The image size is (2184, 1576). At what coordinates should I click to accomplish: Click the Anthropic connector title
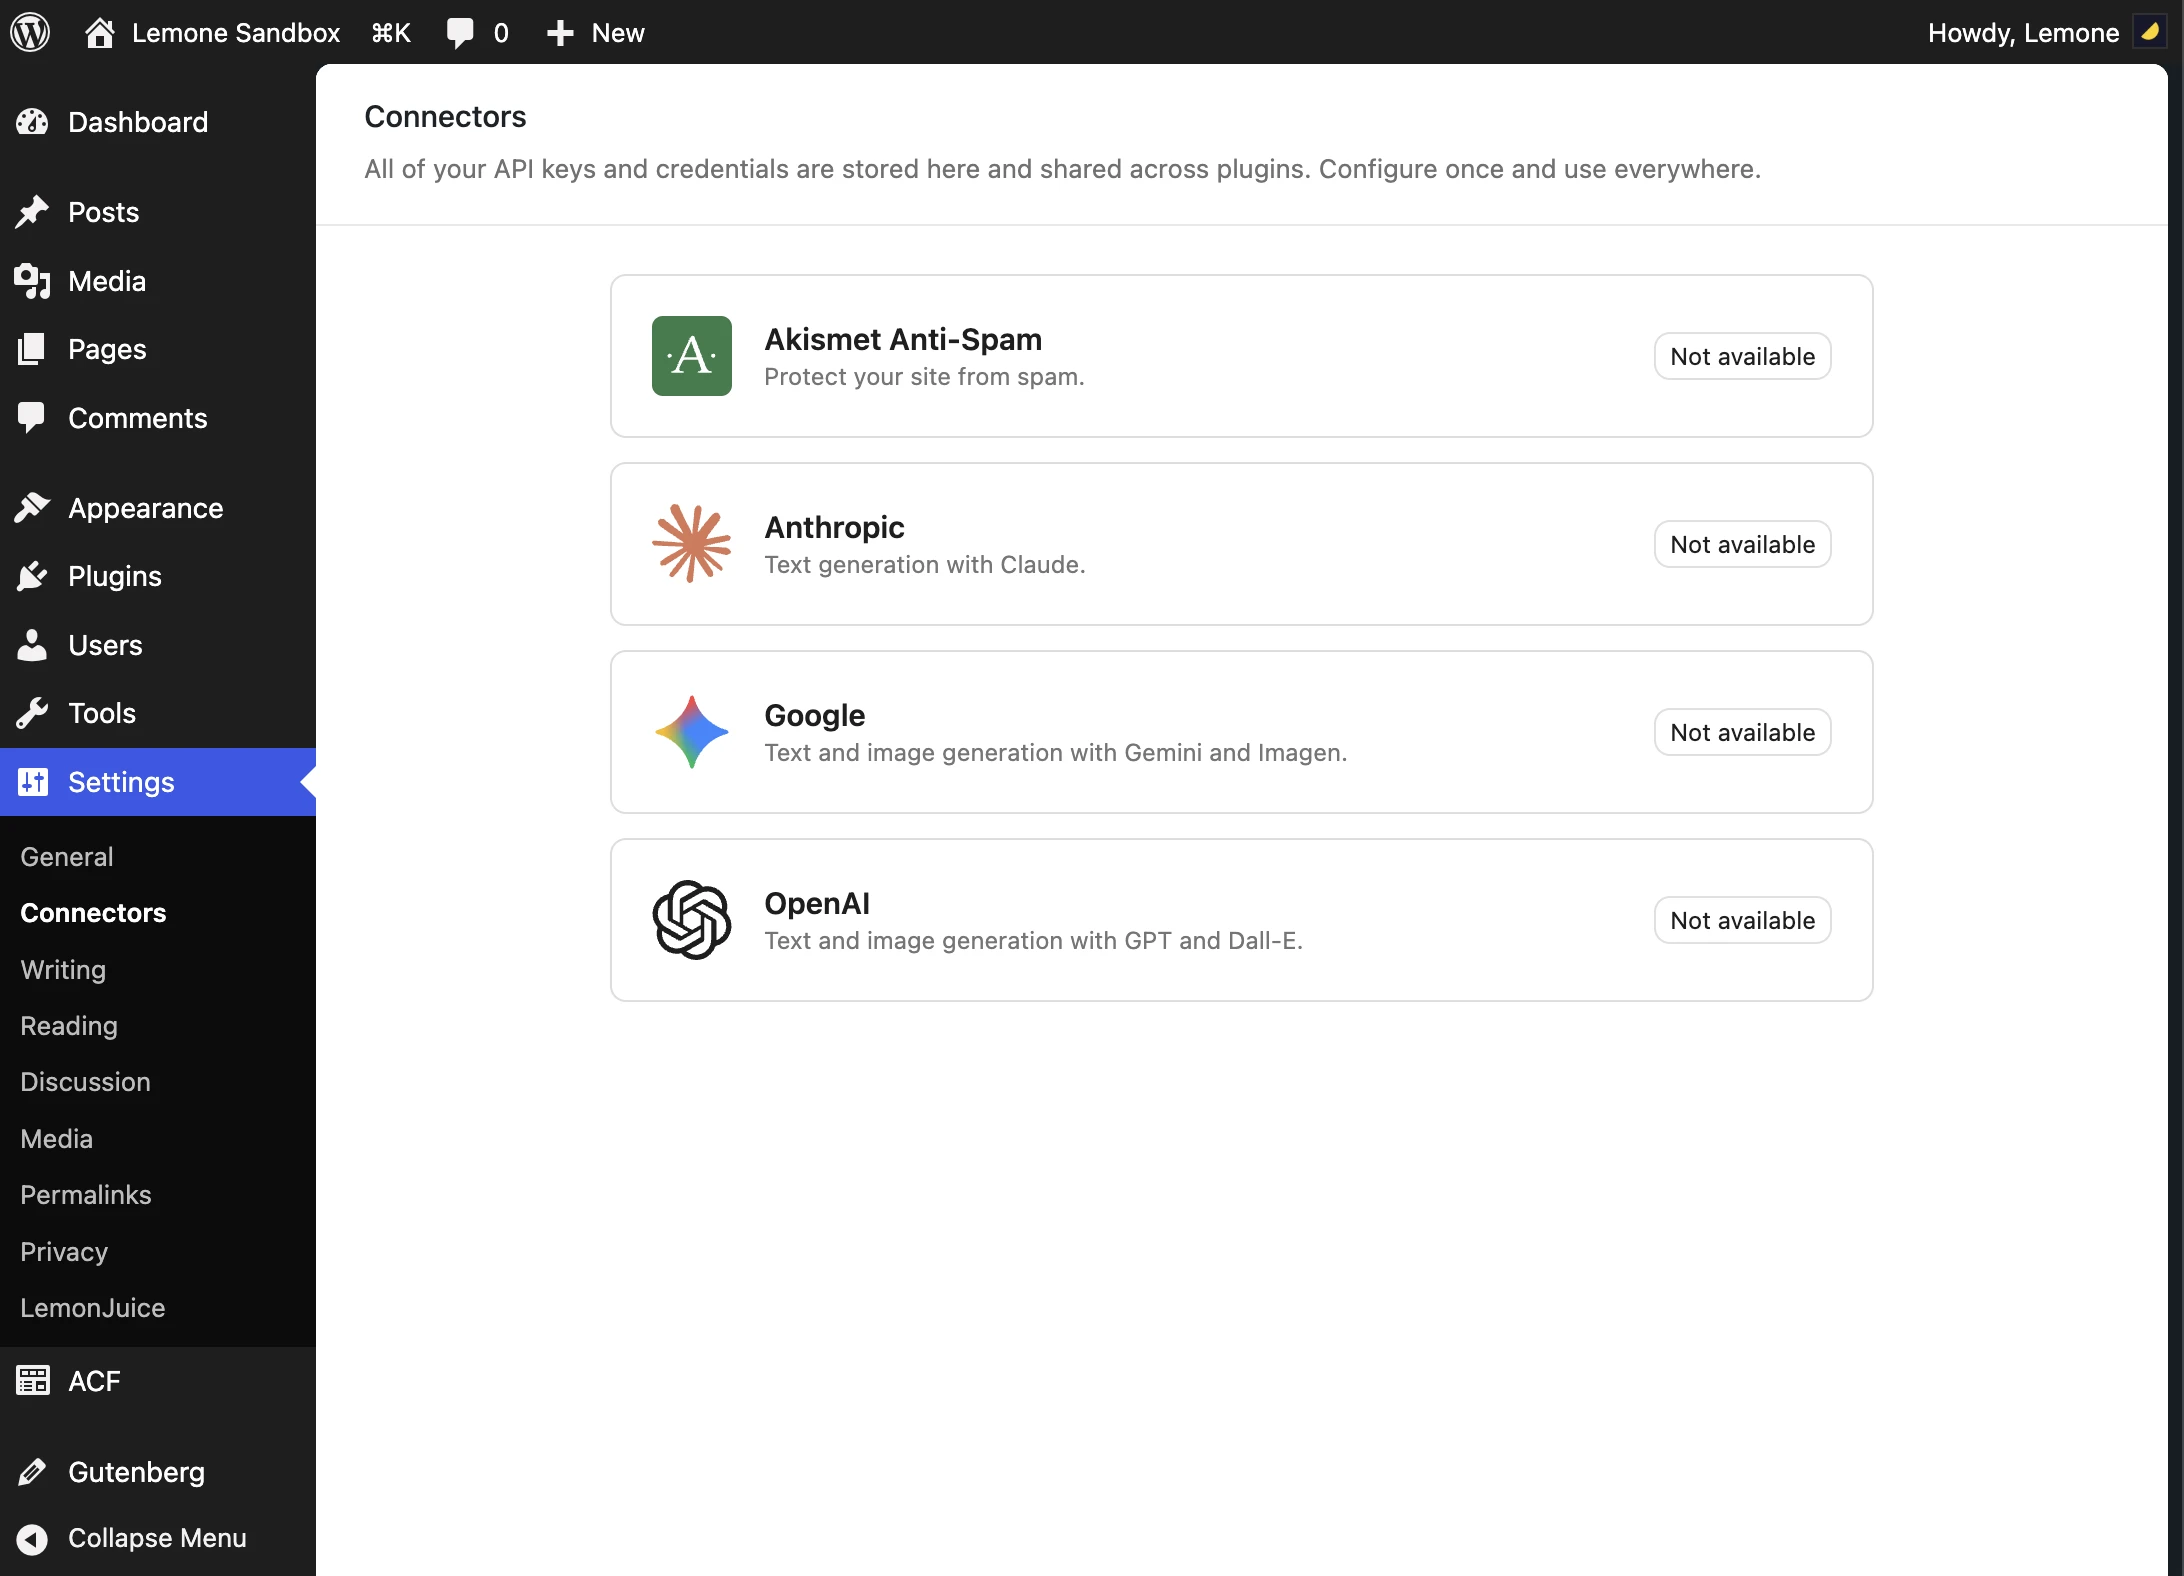pos(834,527)
